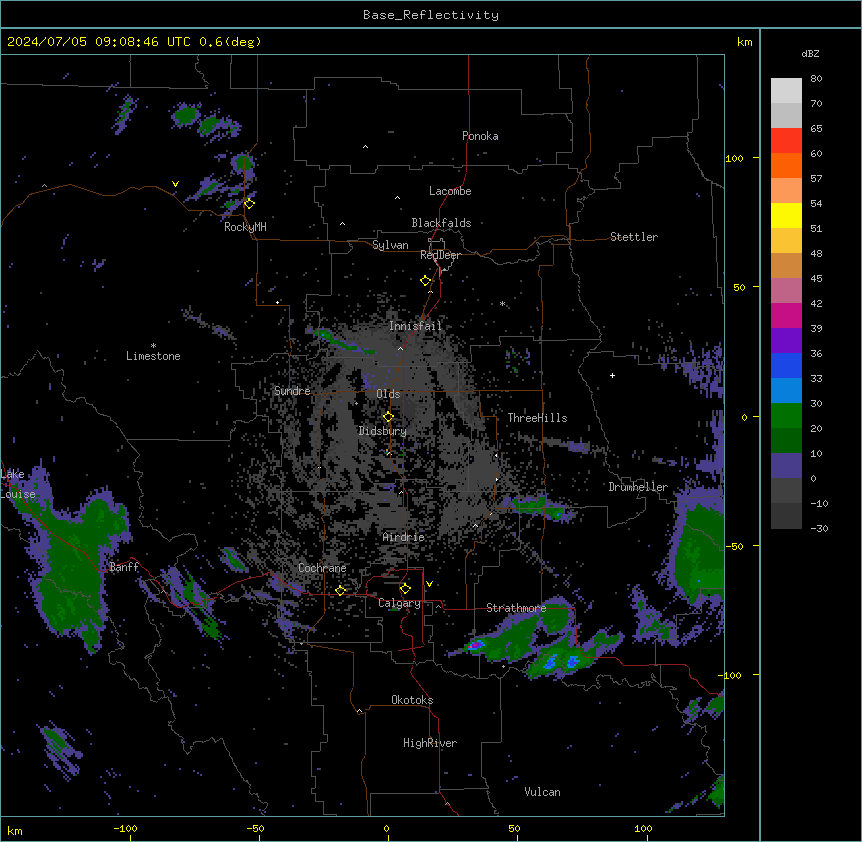
Task: Click the yellow diamond marker beside RockyMH
Action: (x=249, y=203)
